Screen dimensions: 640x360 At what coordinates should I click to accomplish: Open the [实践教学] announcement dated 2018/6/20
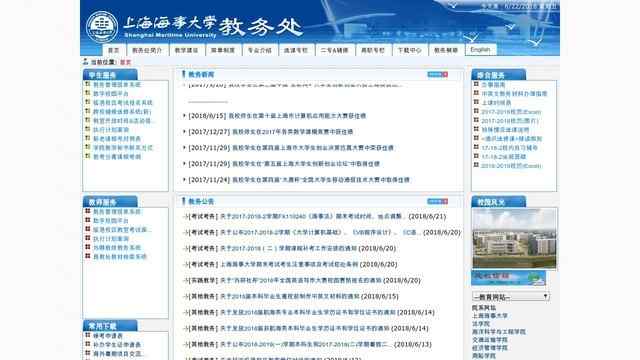click(x=300, y=280)
